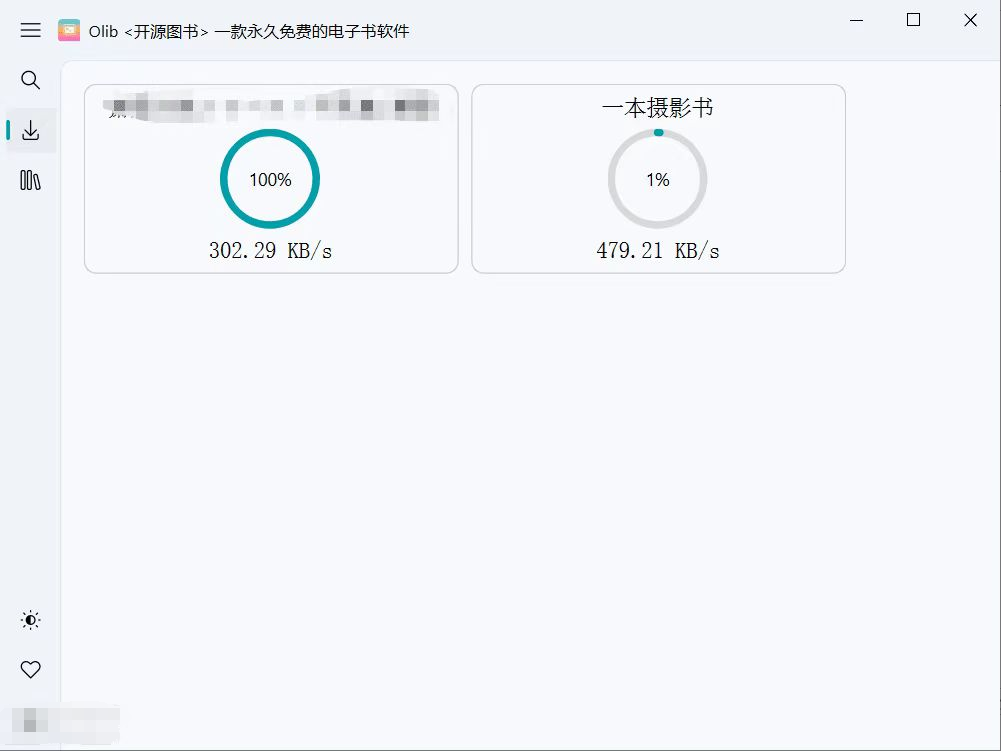Open the downloads page in sidebar
The height and width of the screenshot is (751, 1001).
click(x=31, y=130)
